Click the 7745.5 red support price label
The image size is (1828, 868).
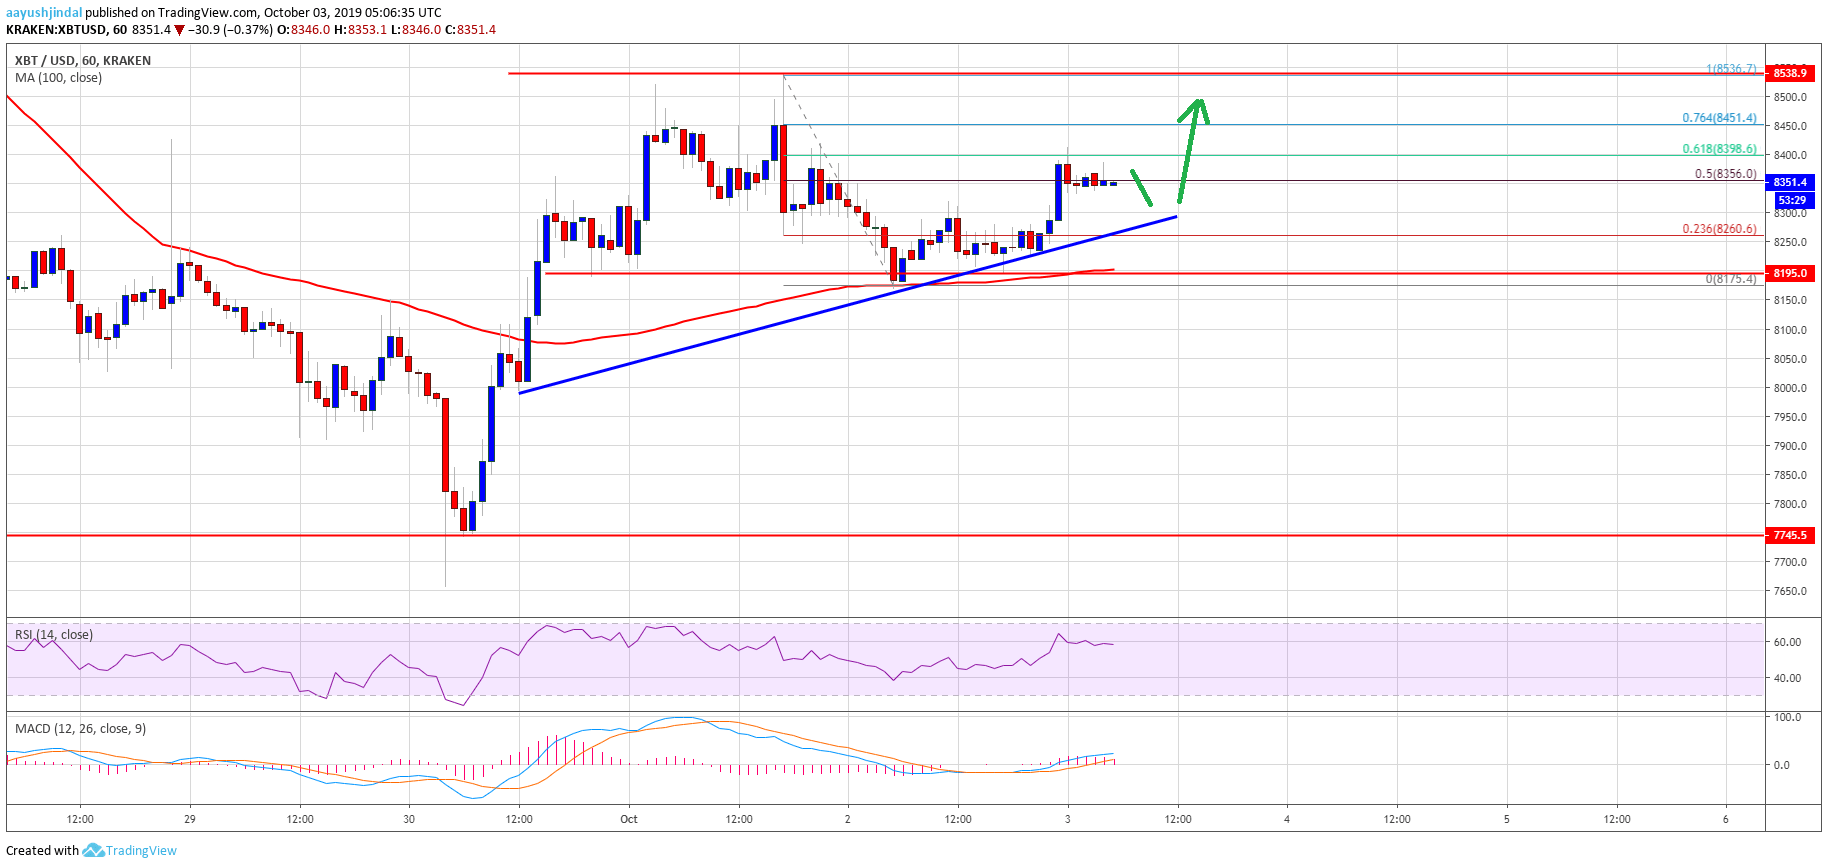(x=1790, y=535)
